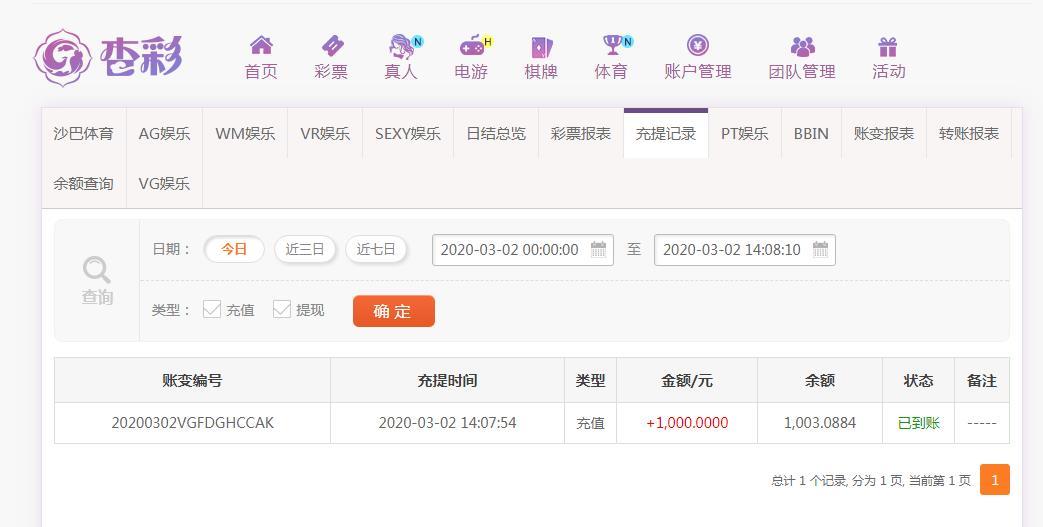Viewport: 1043px width, 527px height.
Task: Open the 团队管理 team icon
Action: [x=802, y=46]
